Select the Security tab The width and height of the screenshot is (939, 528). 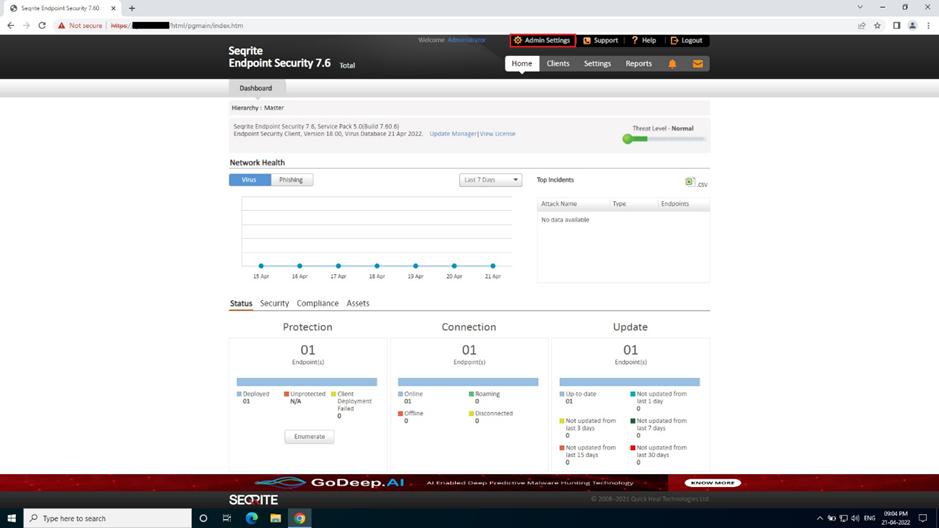[x=274, y=303]
